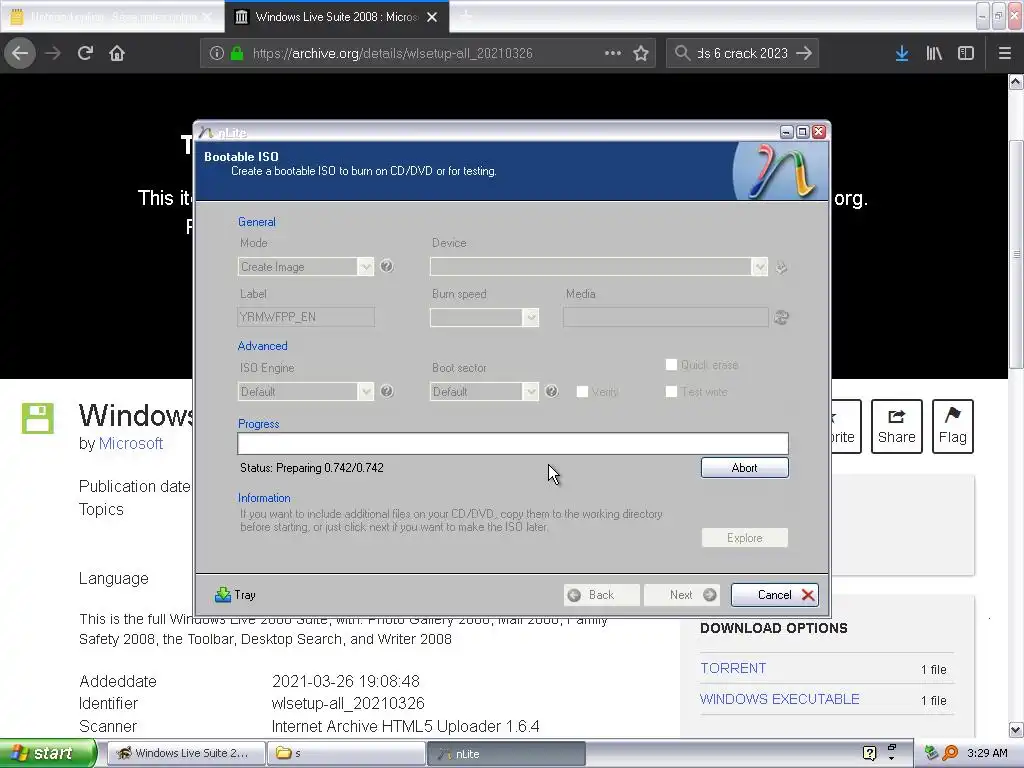Switch to the first browser tab

pos(111,17)
